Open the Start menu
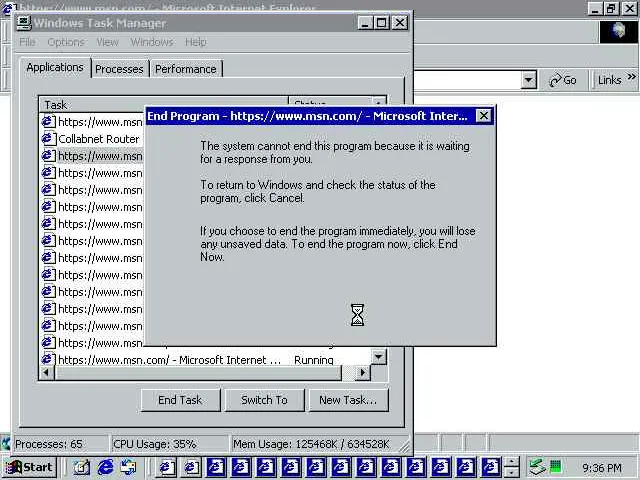Image resolution: width=640 pixels, height=480 pixels. [29, 467]
